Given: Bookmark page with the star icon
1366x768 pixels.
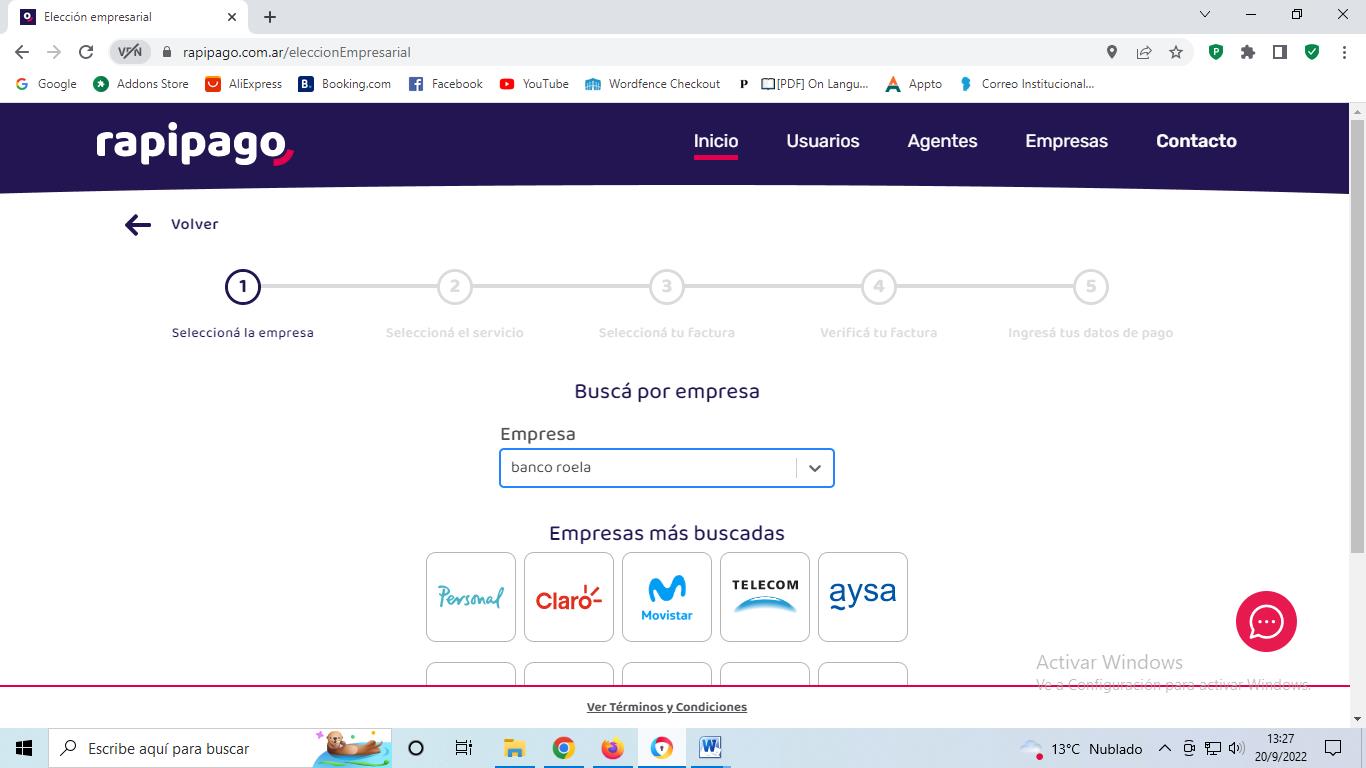Looking at the screenshot, I should pos(1176,52).
